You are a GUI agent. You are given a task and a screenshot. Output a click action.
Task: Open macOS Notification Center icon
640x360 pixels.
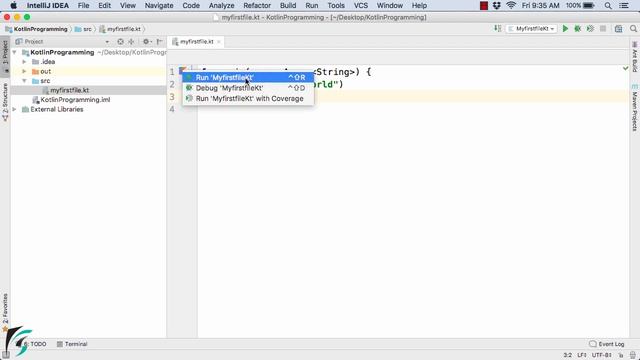[624, 6]
